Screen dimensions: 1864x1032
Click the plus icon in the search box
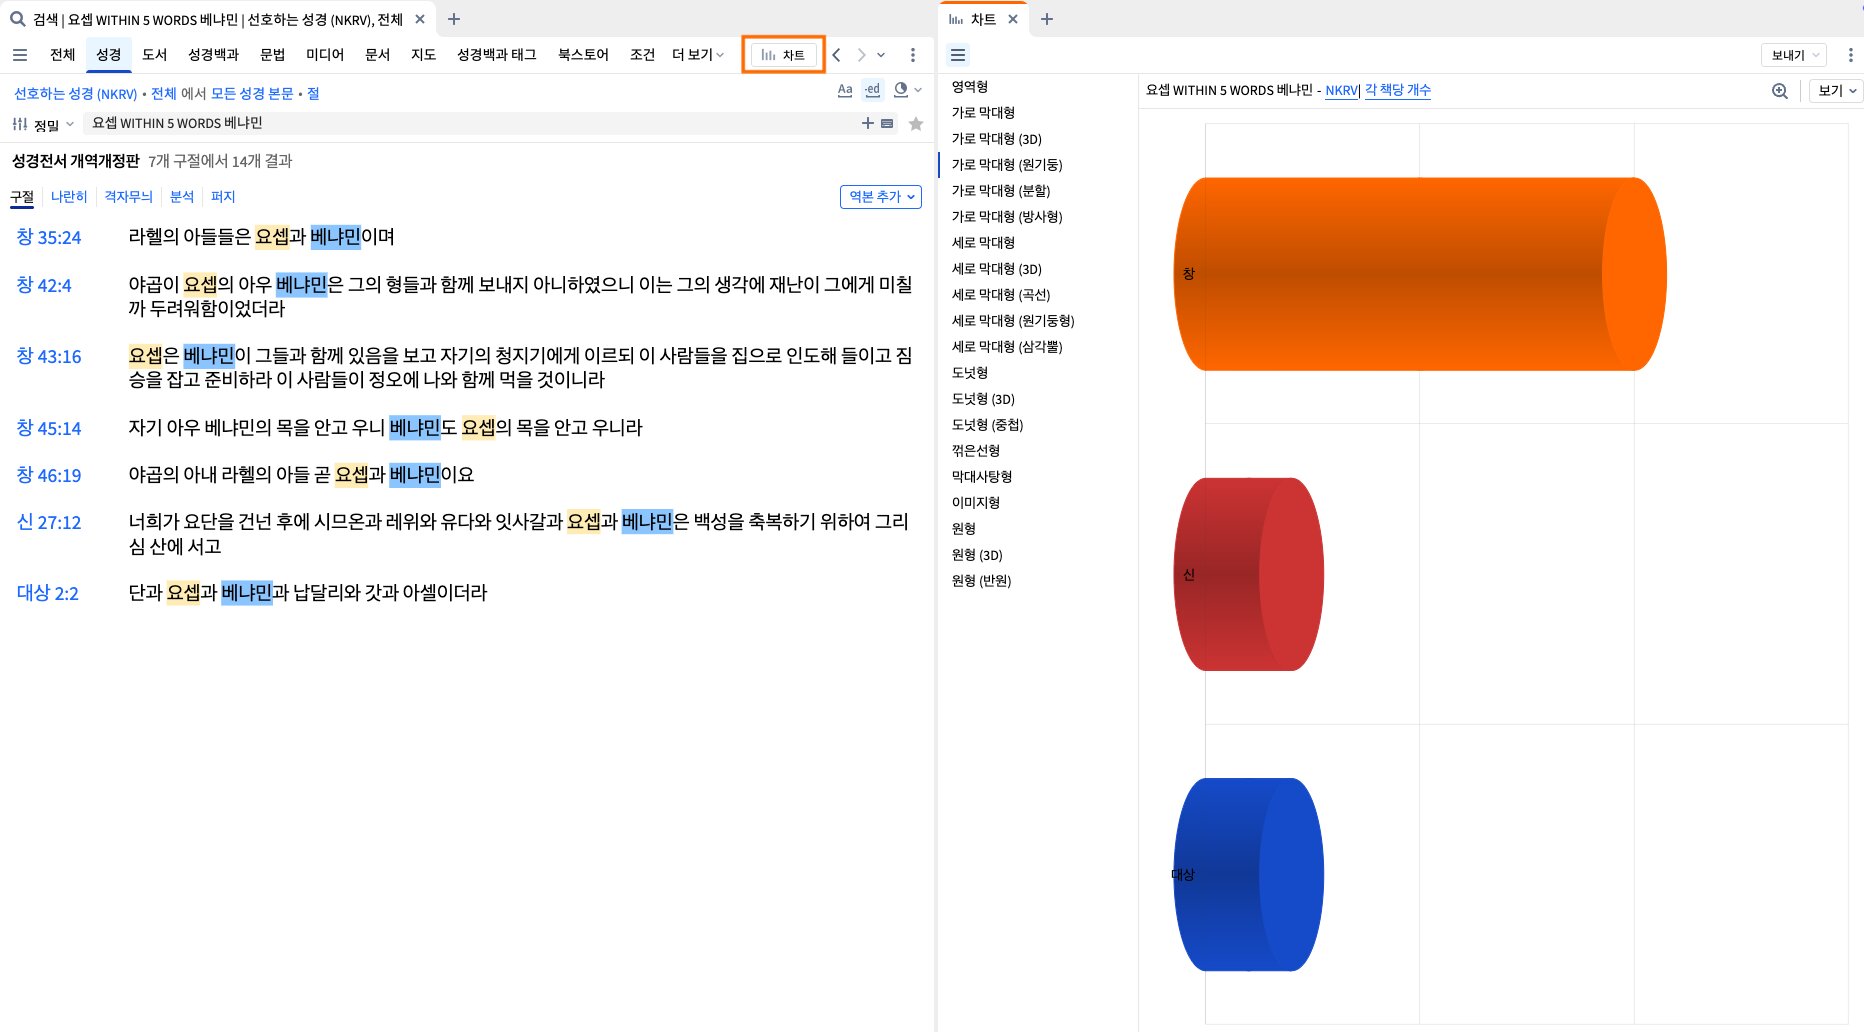(x=867, y=123)
